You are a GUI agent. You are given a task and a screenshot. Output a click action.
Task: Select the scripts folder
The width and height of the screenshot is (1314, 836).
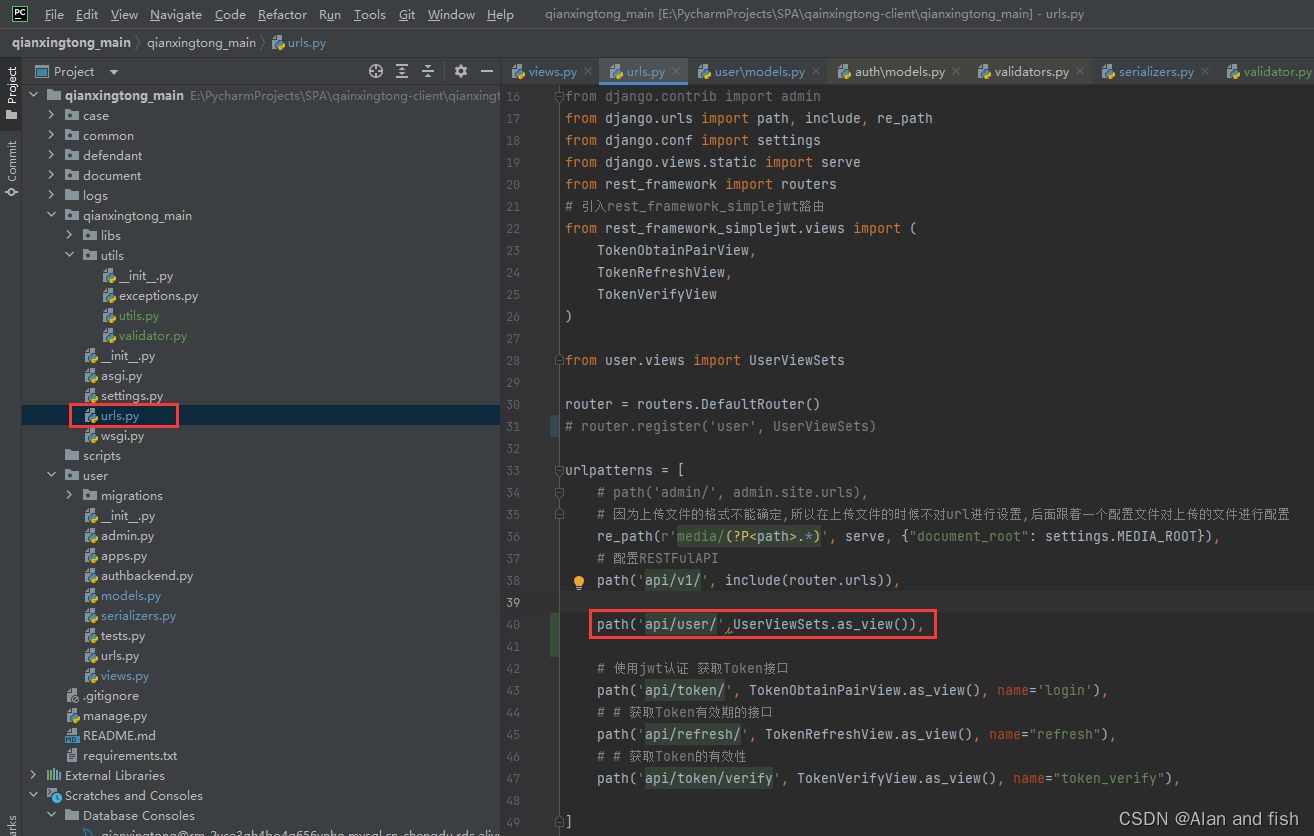(101, 456)
